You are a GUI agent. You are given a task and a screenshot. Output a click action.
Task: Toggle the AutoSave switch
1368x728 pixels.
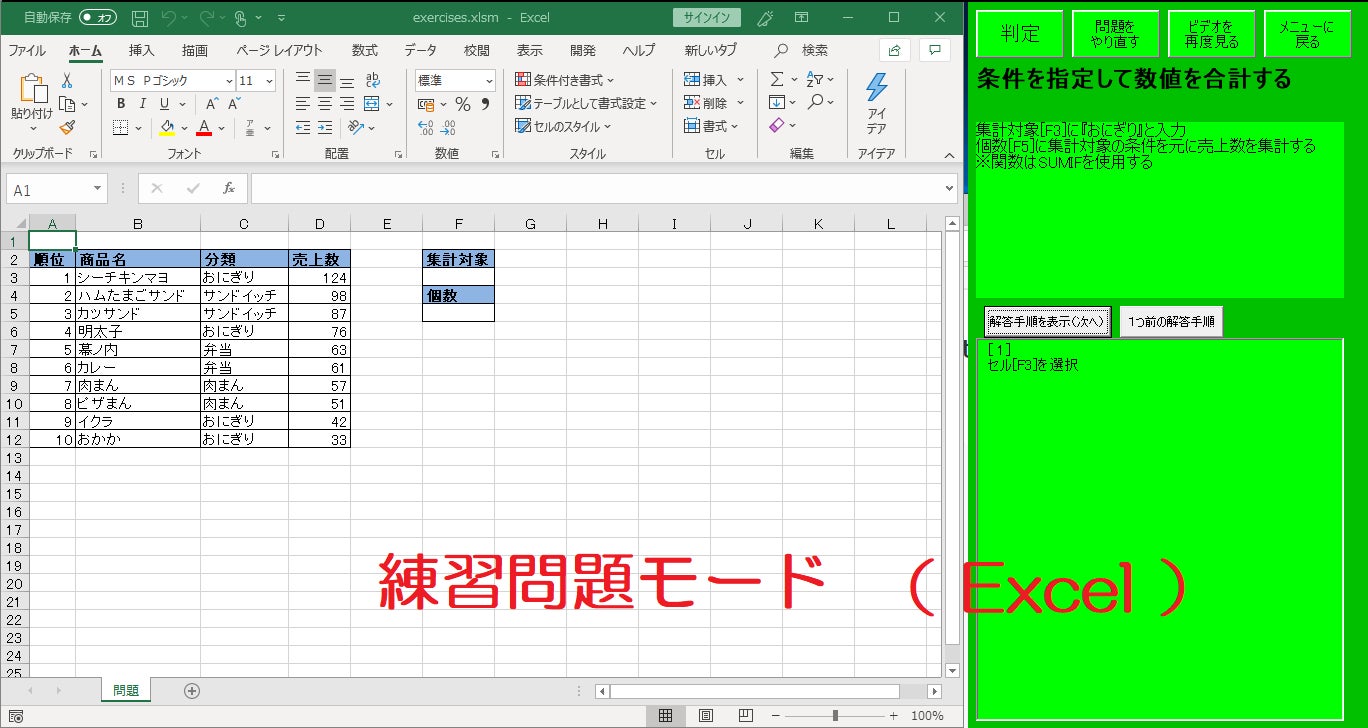pyautogui.click(x=98, y=17)
